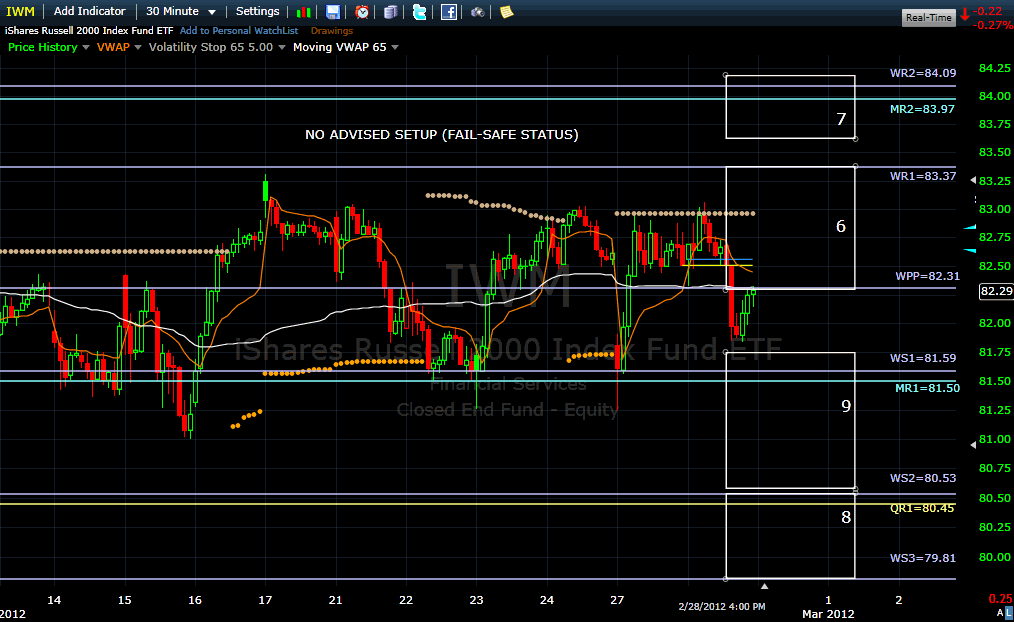Click Add Indicator in the toolbar
The image size is (1014, 622).
[89, 11]
